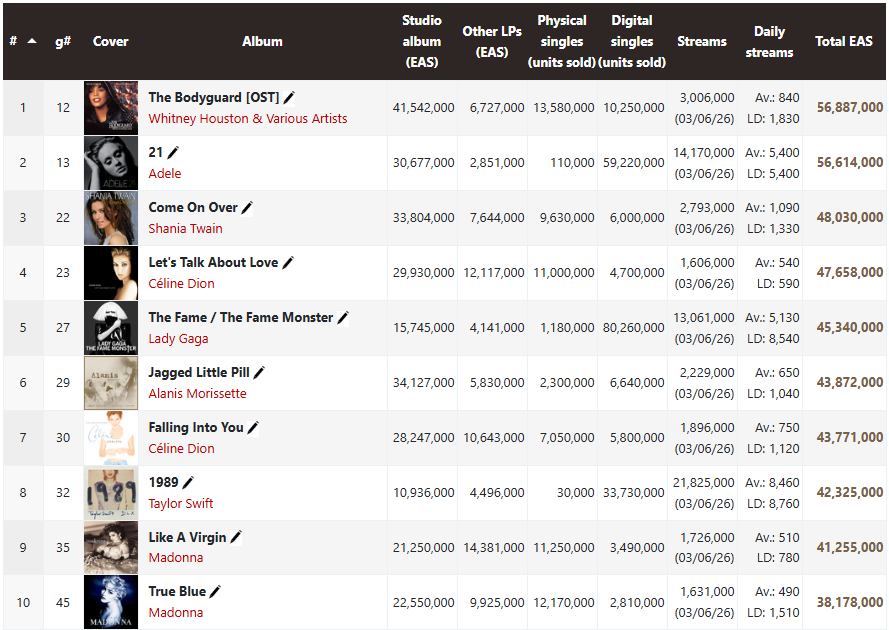
Task: Click the Cover column header
Action: 111,41
